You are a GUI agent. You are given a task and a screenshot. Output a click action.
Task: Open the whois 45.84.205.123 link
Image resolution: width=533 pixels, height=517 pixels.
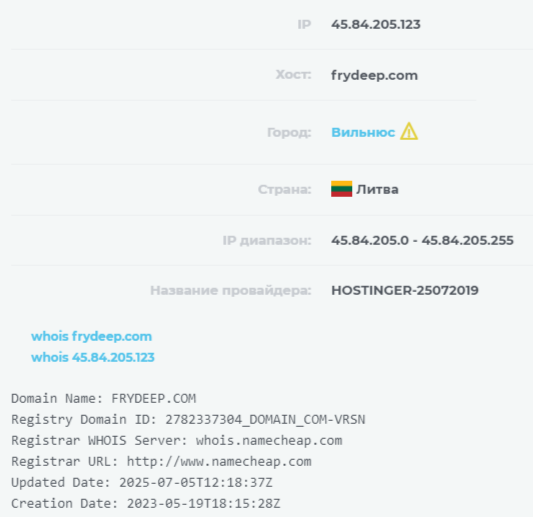[x=93, y=357]
